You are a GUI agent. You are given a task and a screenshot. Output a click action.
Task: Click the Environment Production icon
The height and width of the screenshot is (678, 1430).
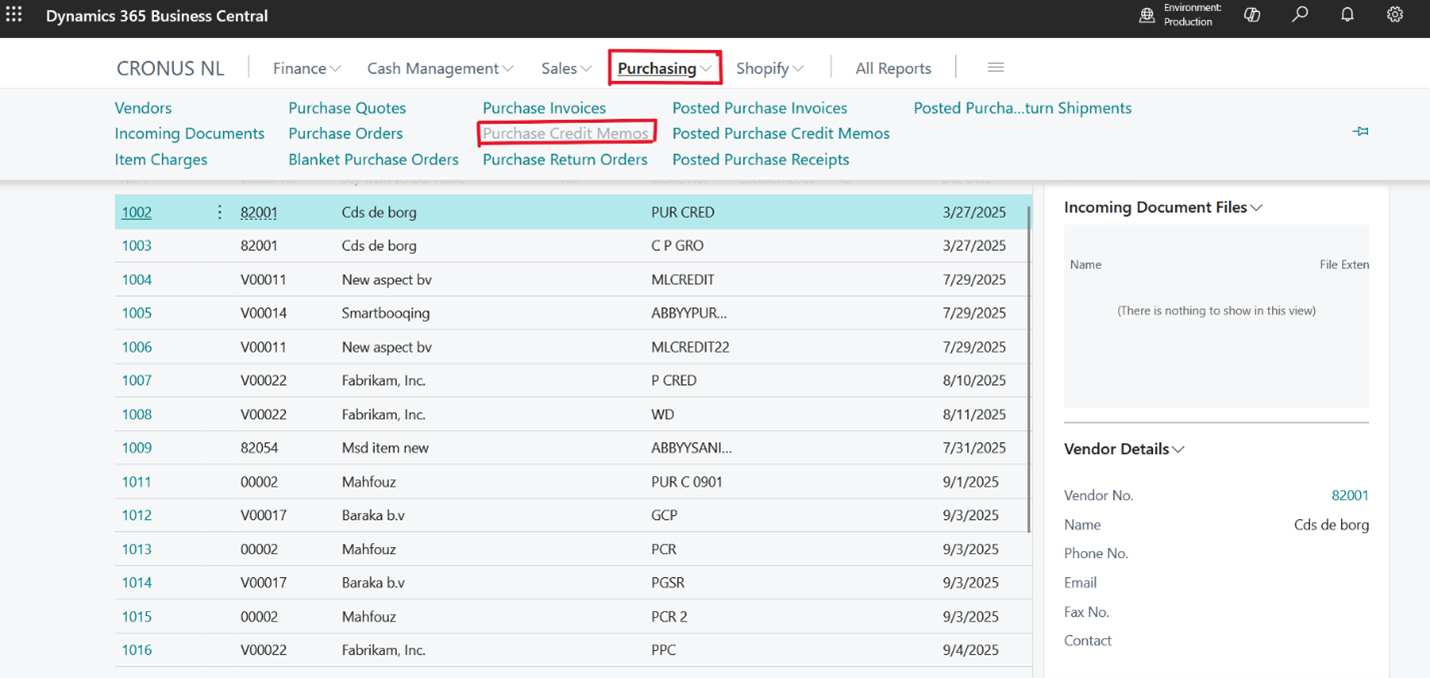(1147, 15)
